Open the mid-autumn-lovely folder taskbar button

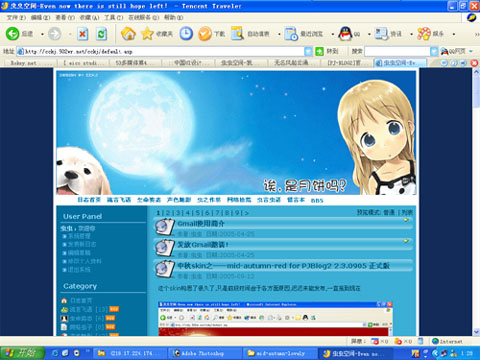click(x=279, y=353)
